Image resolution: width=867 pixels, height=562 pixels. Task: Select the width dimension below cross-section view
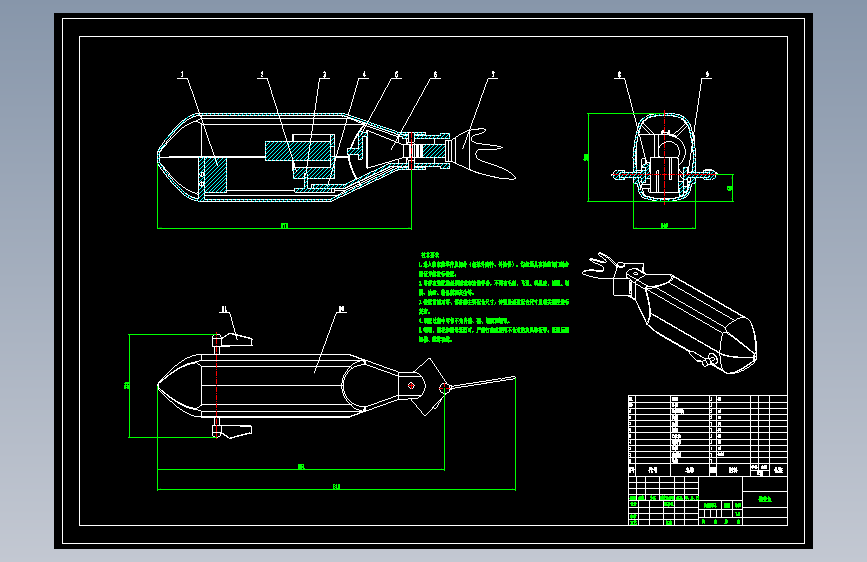(664, 226)
